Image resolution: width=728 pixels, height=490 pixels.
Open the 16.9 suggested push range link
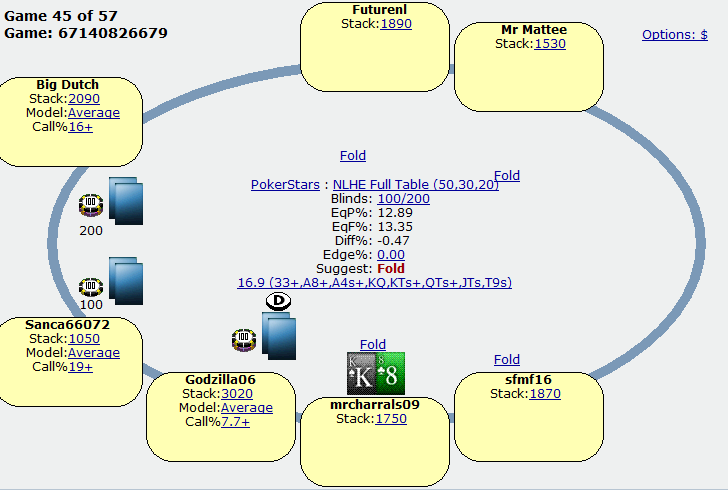click(375, 282)
